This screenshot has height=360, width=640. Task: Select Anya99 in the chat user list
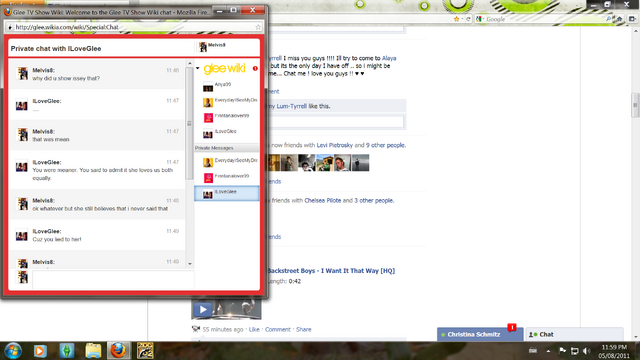(x=227, y=86)
